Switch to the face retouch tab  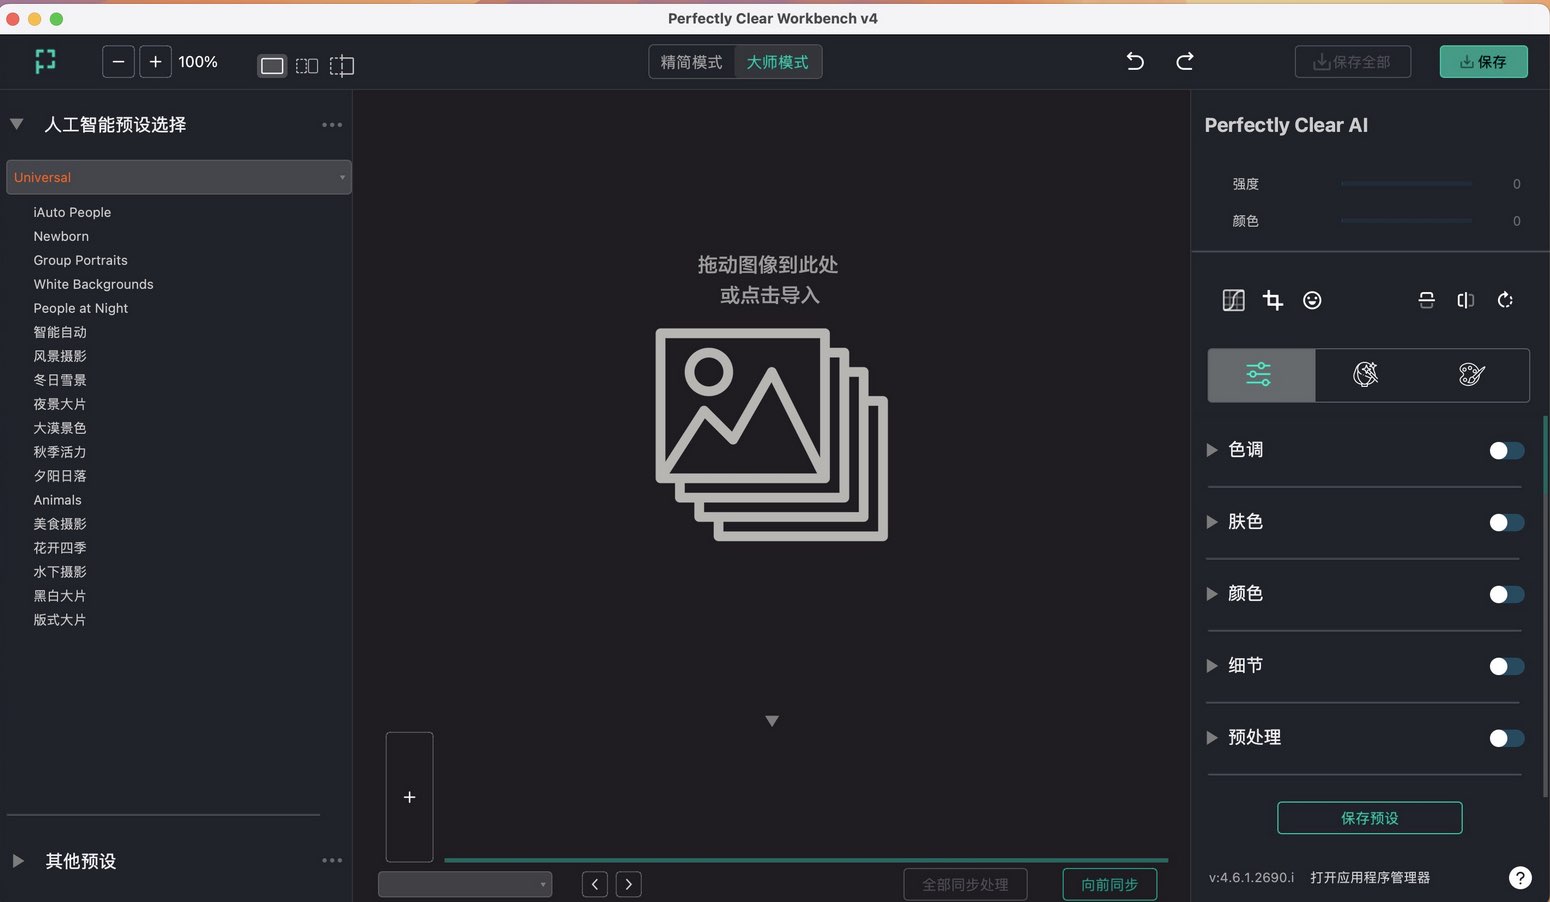pyautogui.click(x=1366, y=375)
